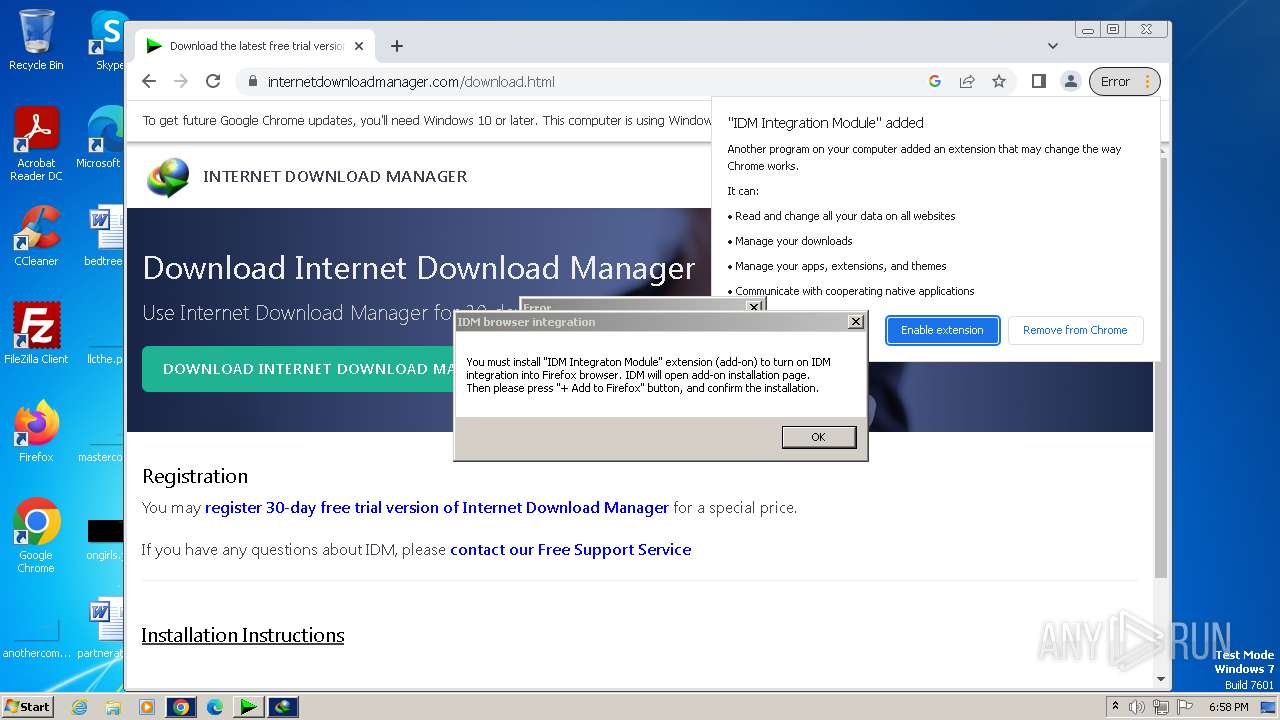Click the volume speaker tray icon
Viewport: 1280px width, 720px height.
click(1137, 707)
